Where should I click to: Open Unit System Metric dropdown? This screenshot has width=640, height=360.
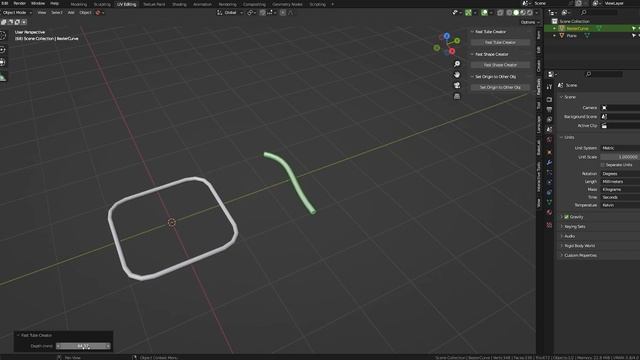620,148
